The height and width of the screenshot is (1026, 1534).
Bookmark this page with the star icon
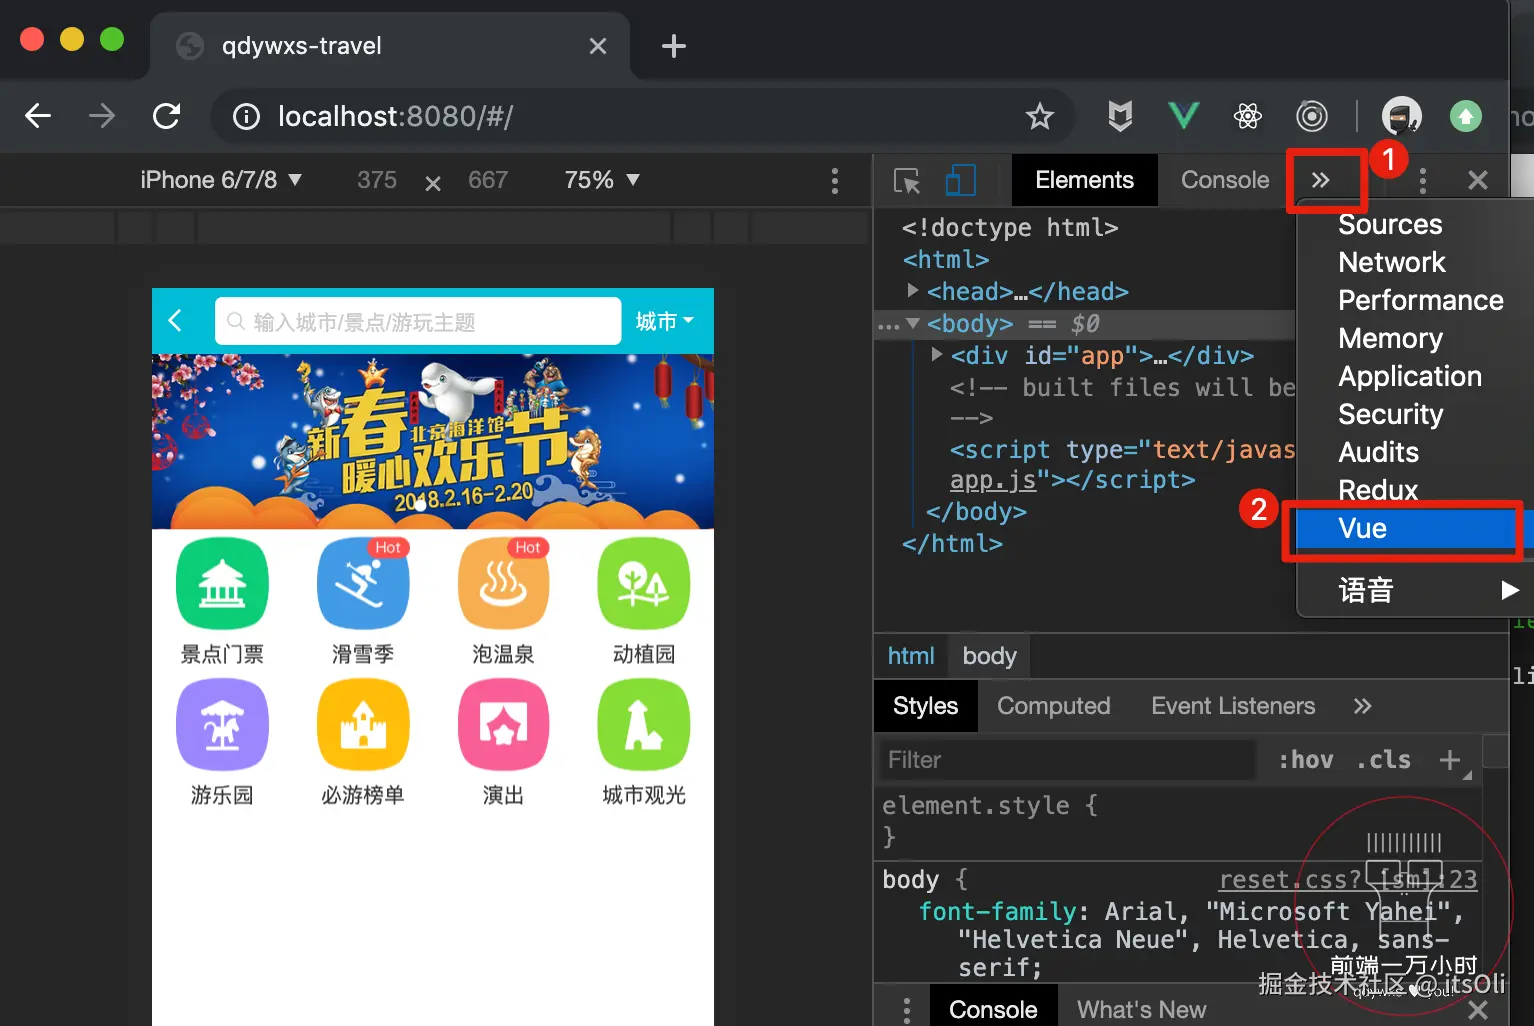1040,117
